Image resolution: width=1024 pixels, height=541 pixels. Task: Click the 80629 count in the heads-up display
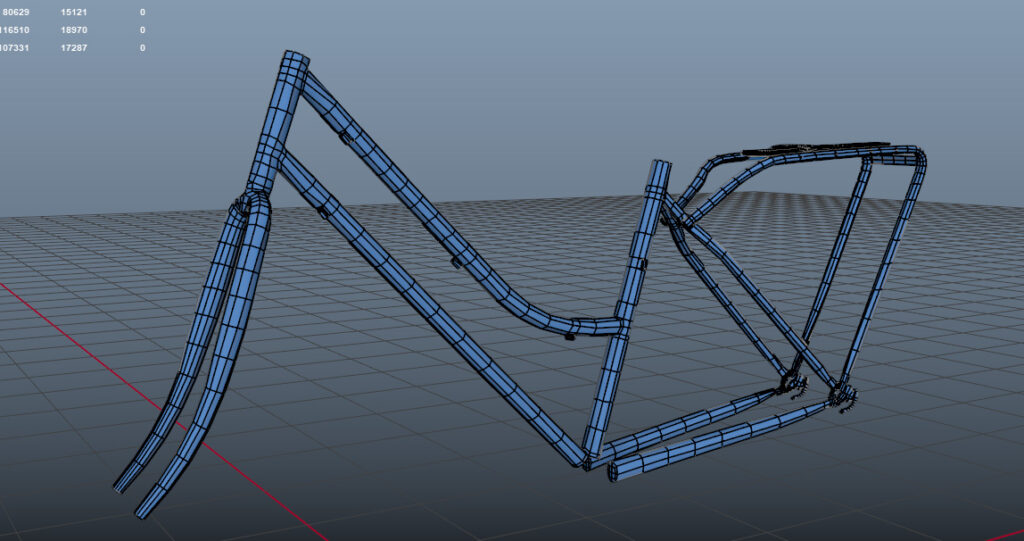16,12
